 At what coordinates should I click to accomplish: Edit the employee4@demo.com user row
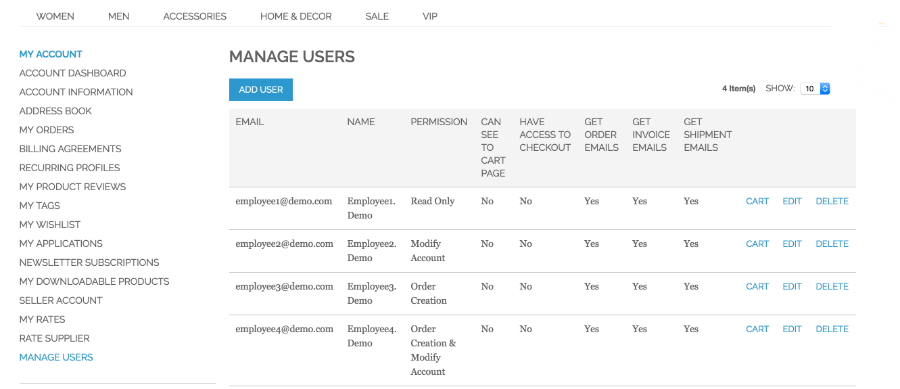click(792, 329)
